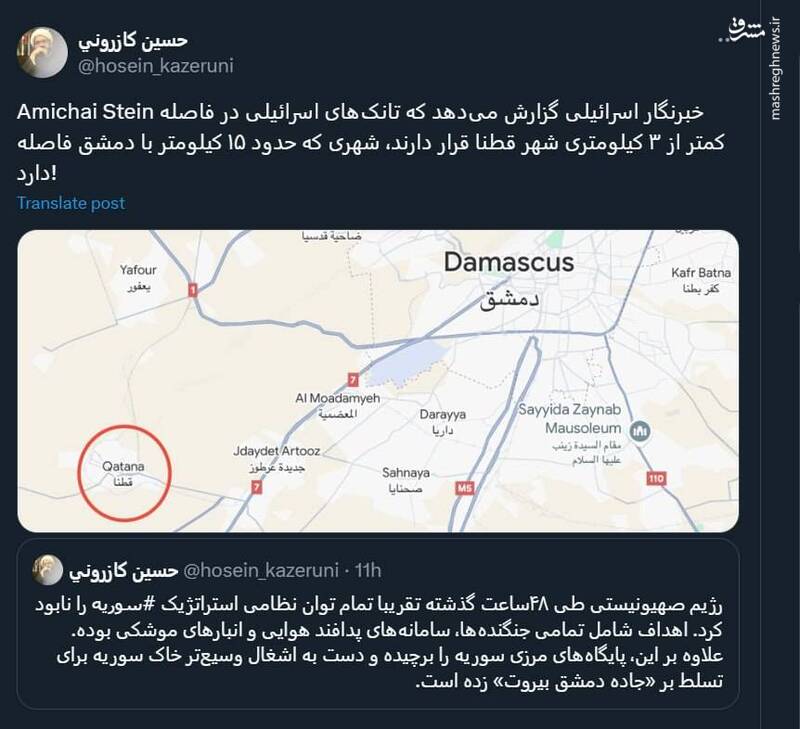This screenshot has width=800, height=729.
Task: Click the small avatar in the quoted post
Action: [48, 570]
